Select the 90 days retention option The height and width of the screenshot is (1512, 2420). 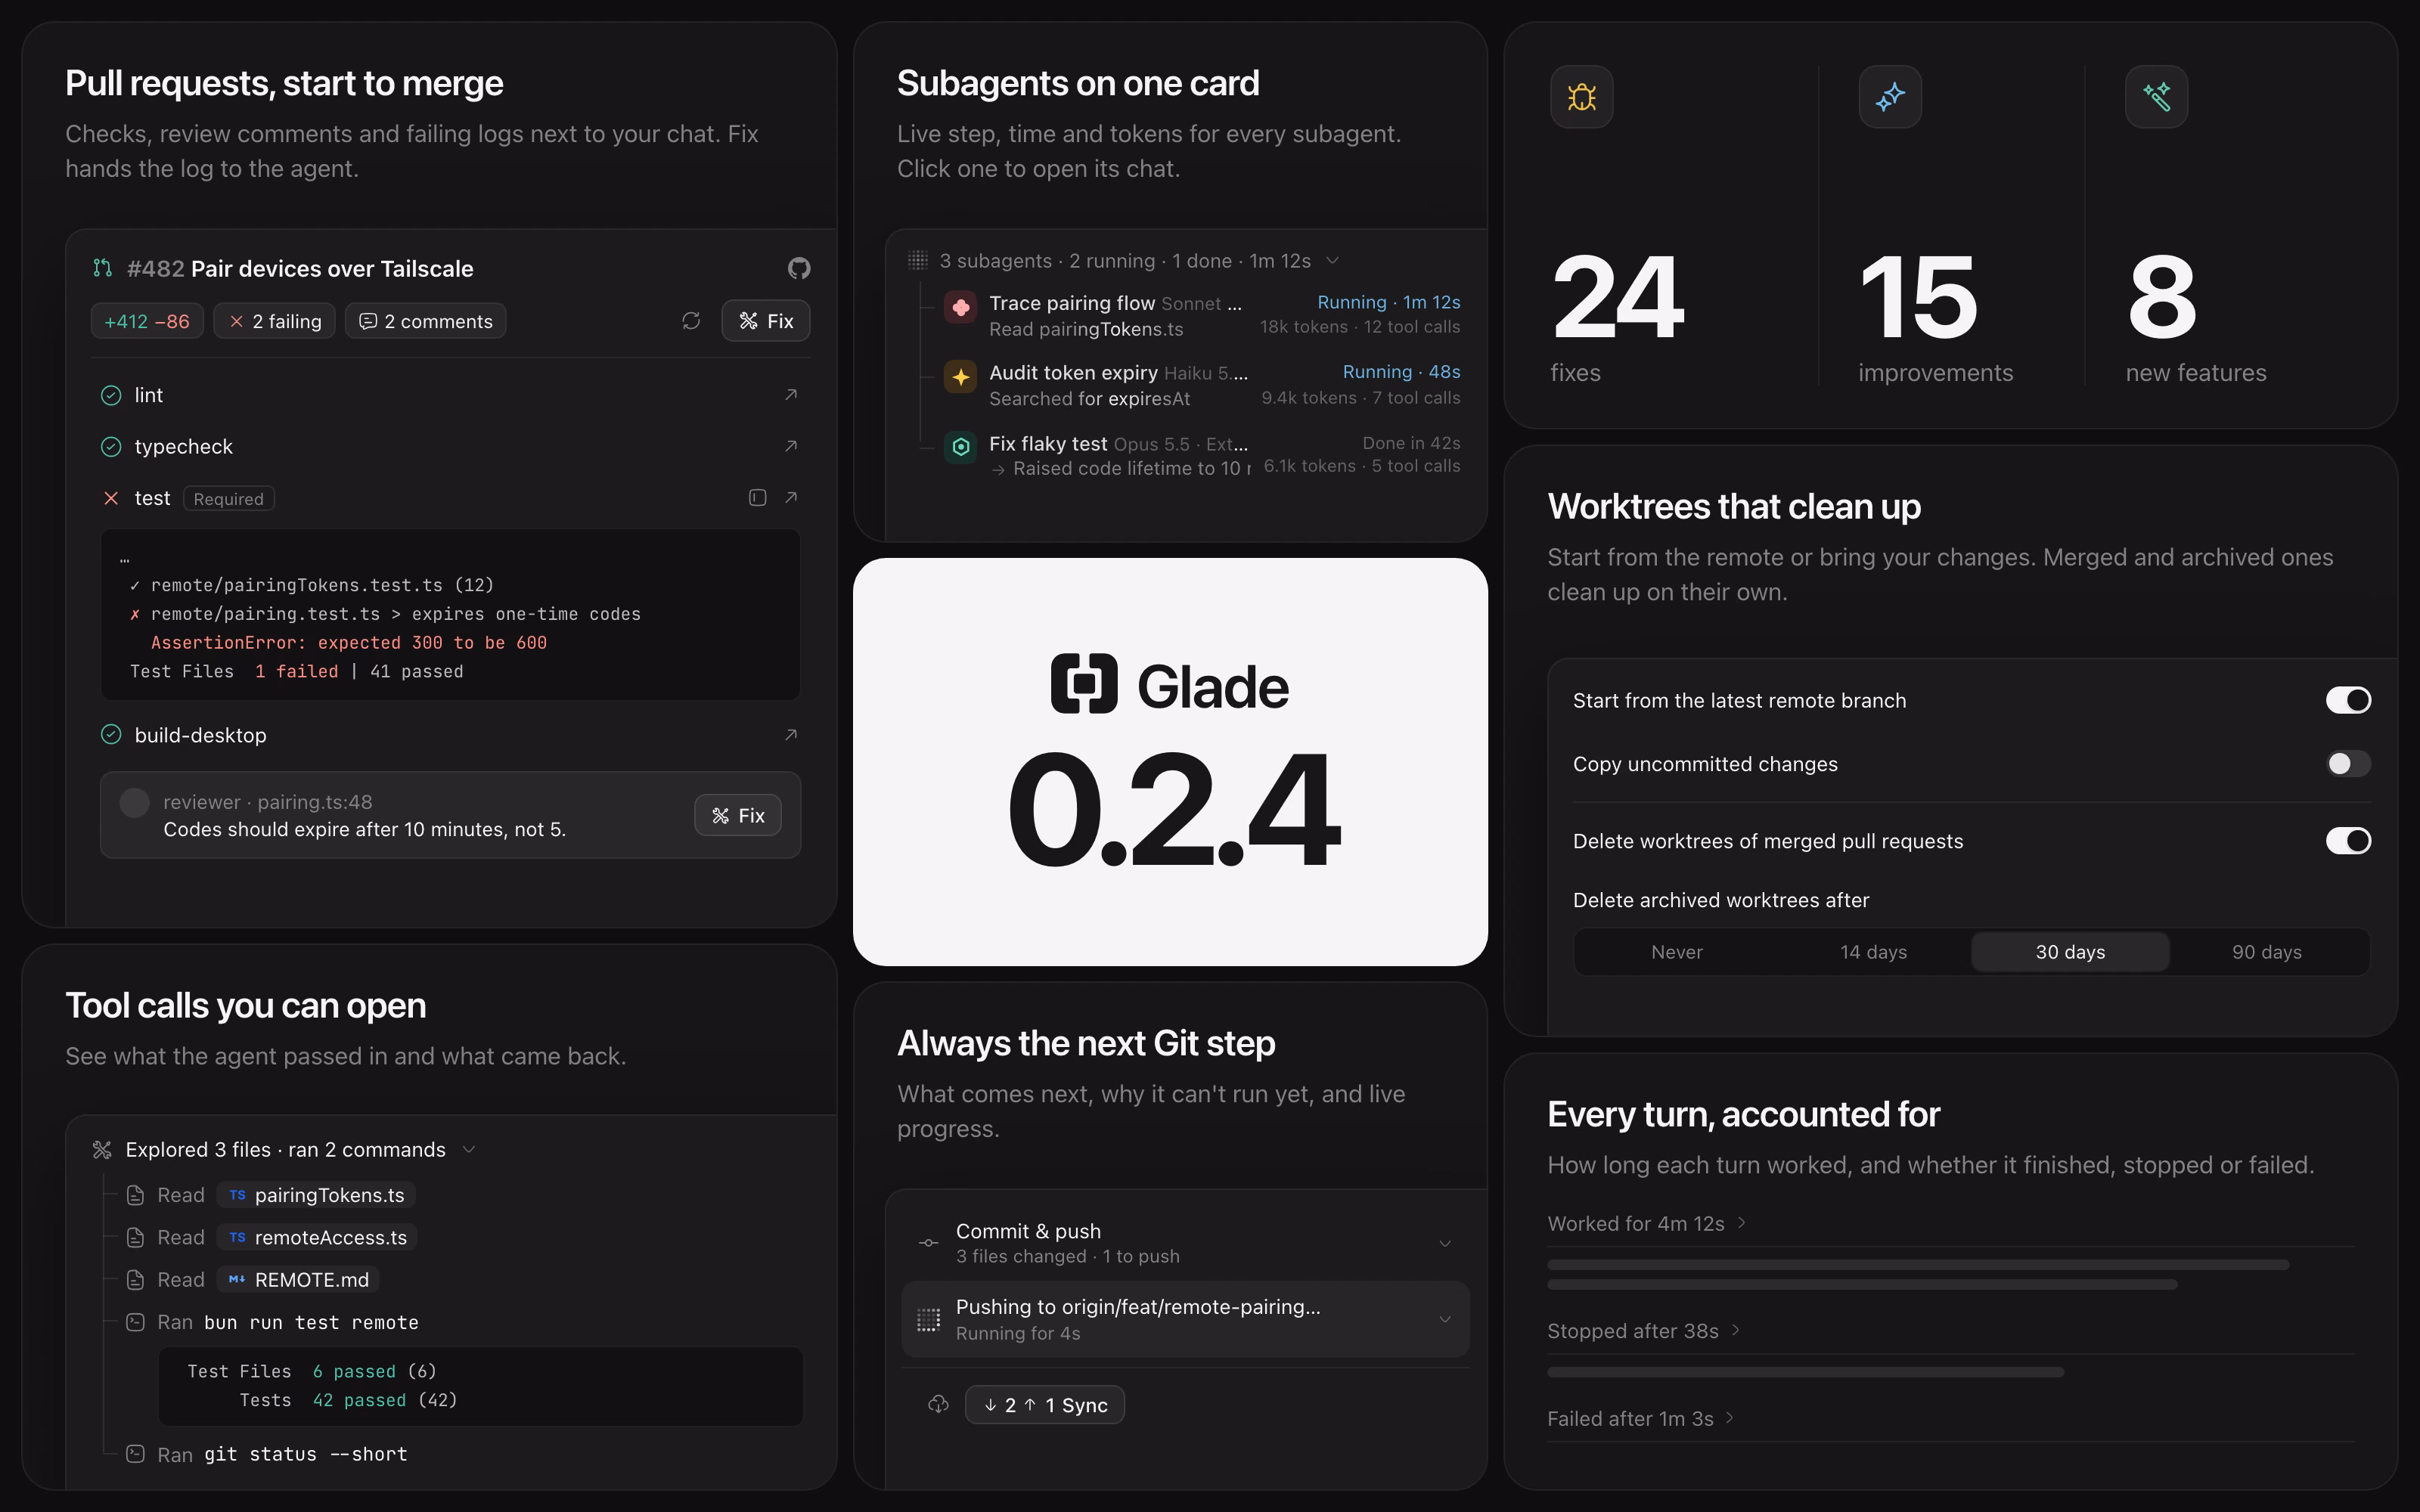pyautogui.click(x=2267, y=952)
